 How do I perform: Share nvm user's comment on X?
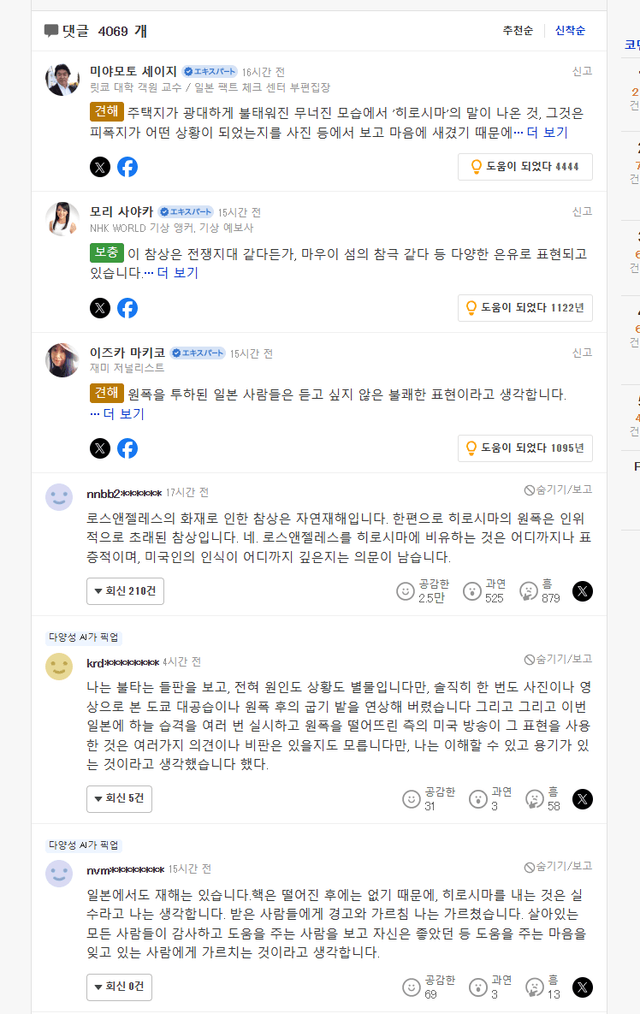[582, 987]
